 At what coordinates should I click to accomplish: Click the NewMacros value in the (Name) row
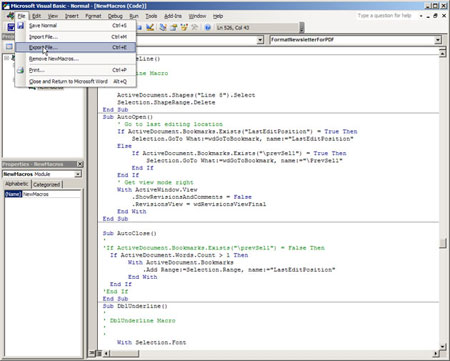pyautogui.click(x=51, y=194)
